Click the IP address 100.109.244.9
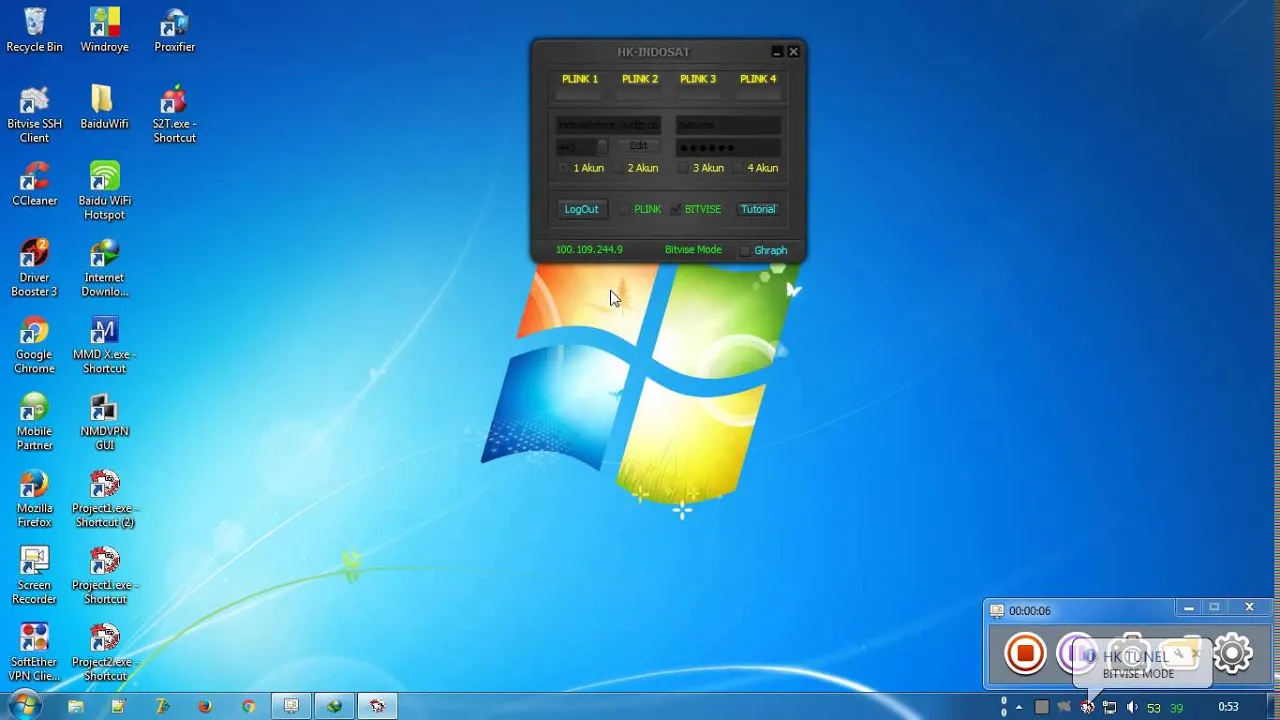Screen dimensions: 1280x720 [x=589, y=250]
